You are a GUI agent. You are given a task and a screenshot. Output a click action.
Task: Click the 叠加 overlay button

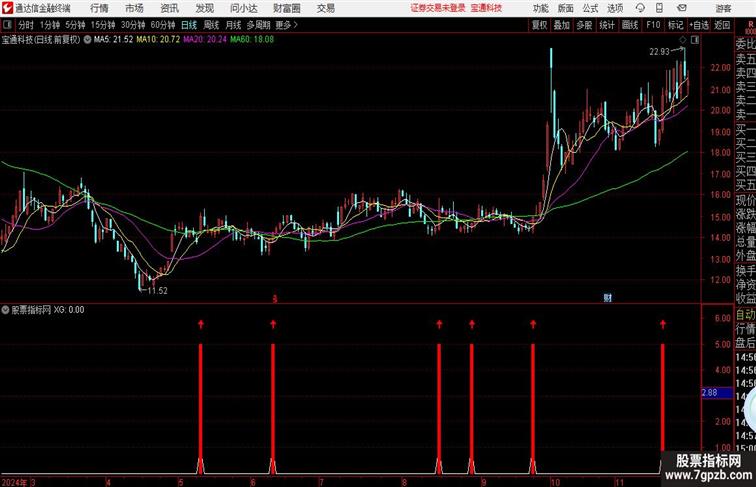[562, 25]
